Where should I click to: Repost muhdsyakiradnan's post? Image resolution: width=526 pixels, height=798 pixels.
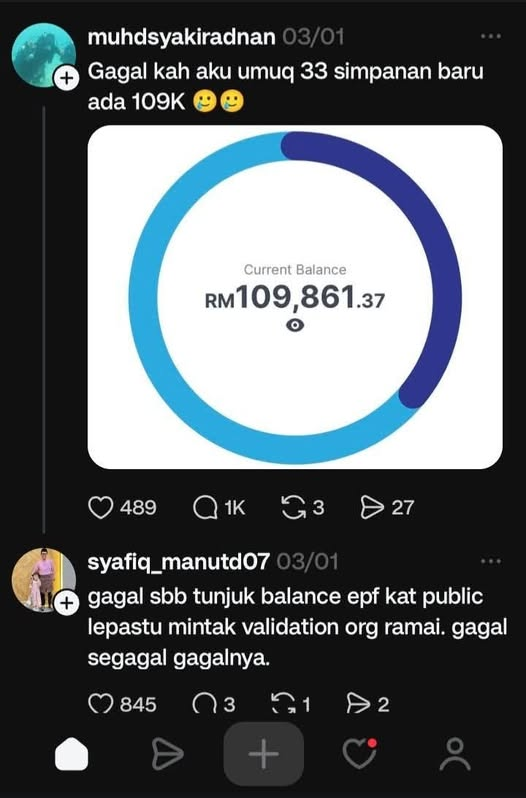pos(294,507)
